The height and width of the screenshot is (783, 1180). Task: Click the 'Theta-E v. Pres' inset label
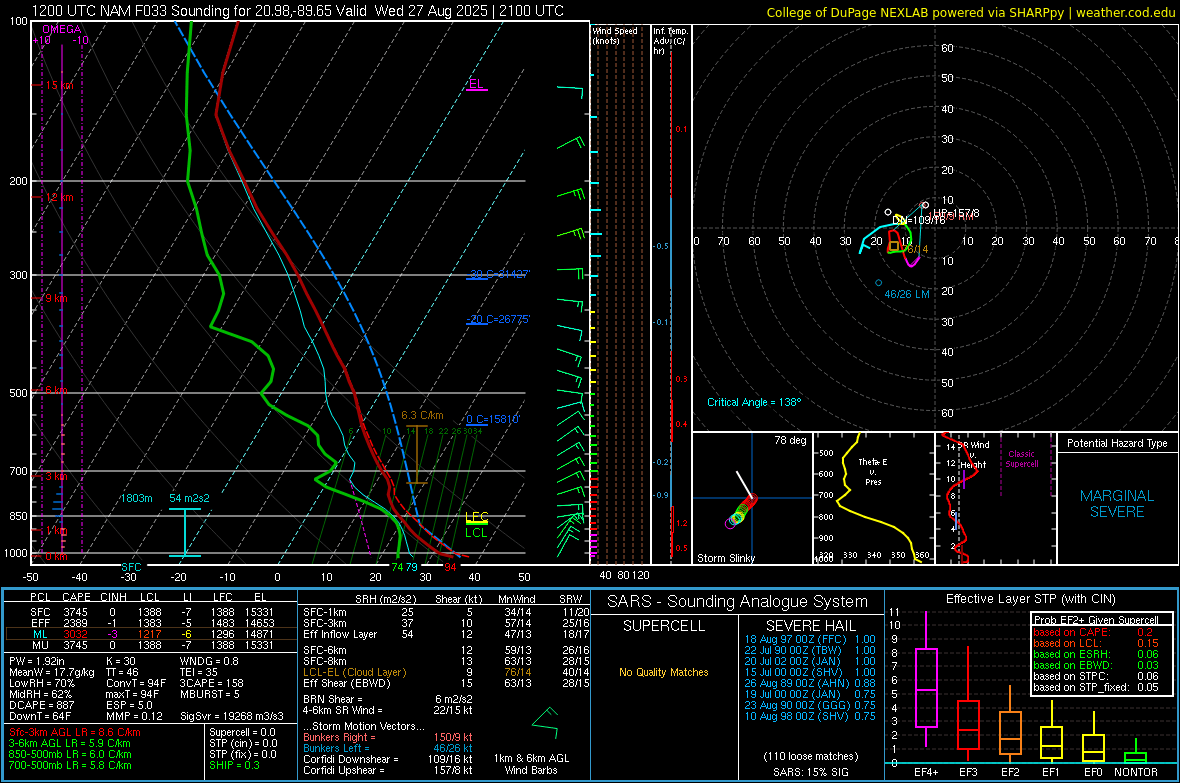[873, 472]
